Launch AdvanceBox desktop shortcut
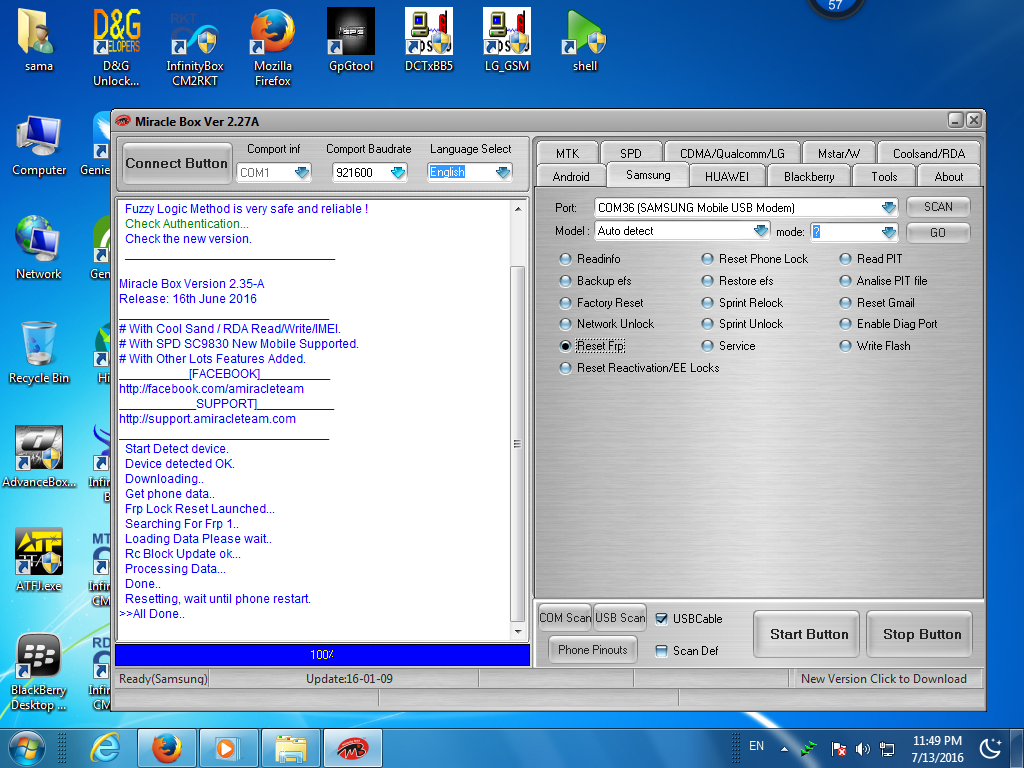This screenshot has height=768, width=1024. pos(39,456)
